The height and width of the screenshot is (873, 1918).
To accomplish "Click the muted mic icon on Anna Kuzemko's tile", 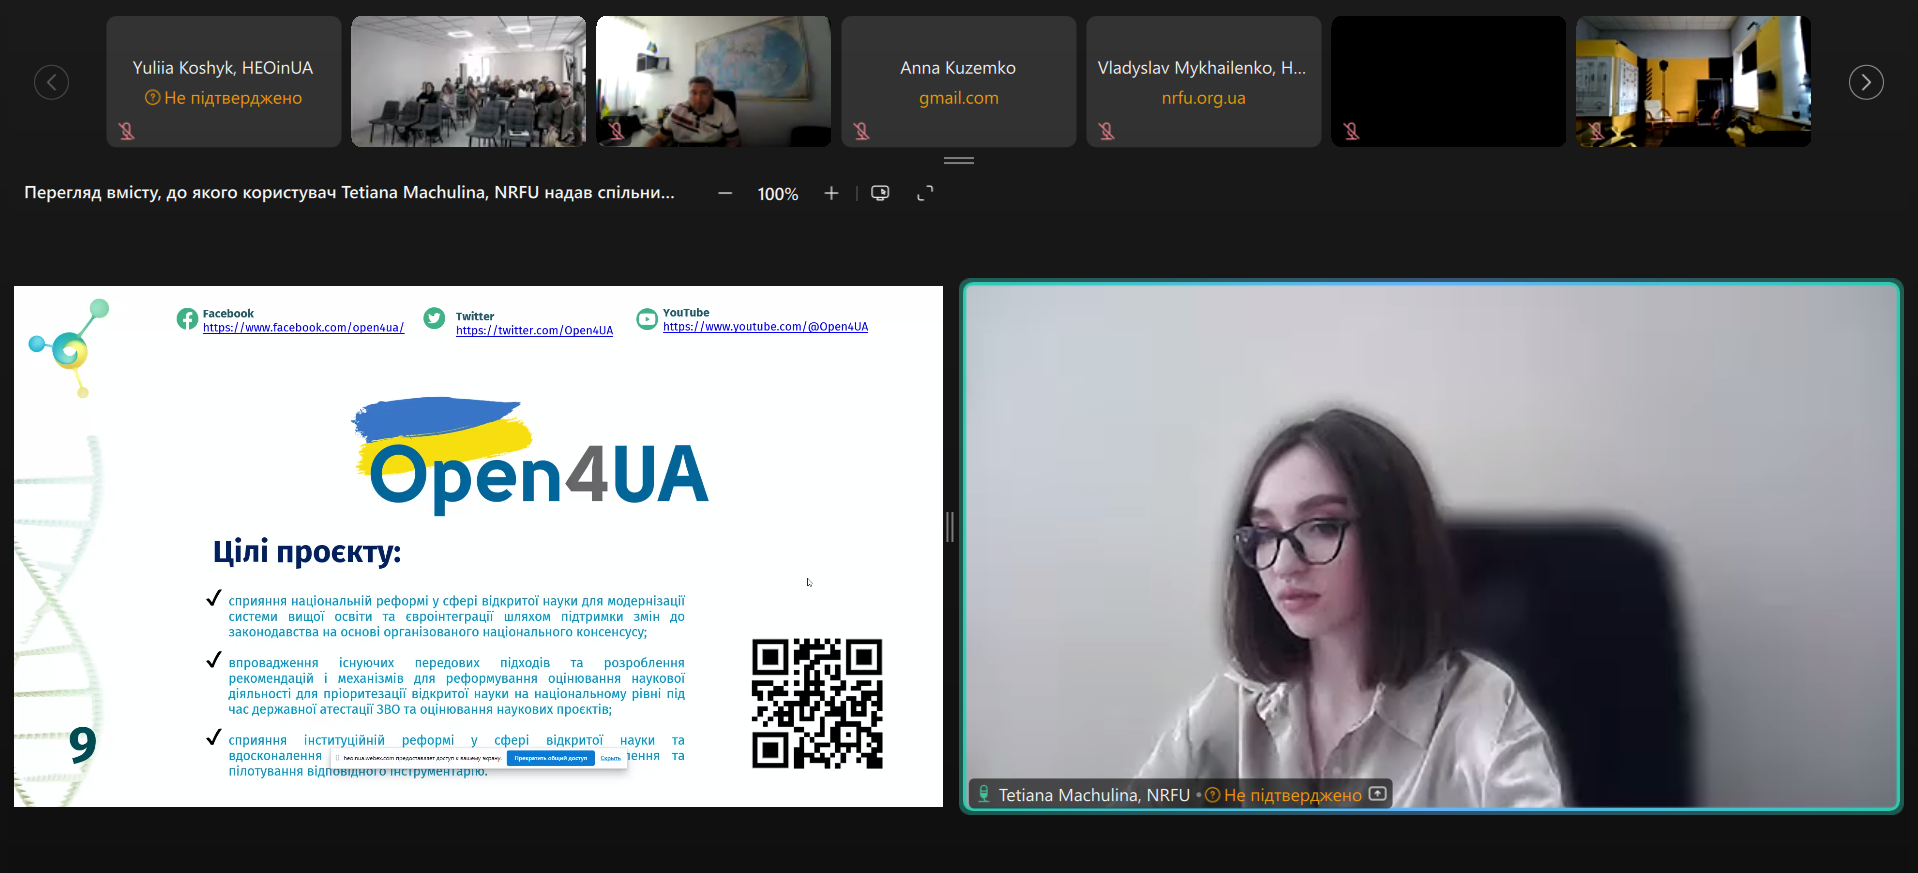I will 861,131.
